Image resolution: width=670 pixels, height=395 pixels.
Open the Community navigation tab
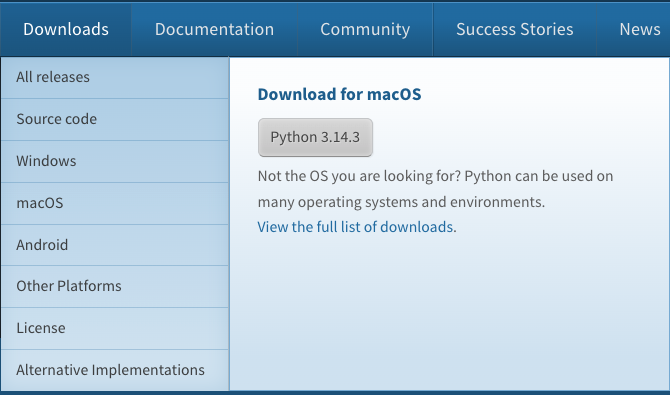click(365, 29)
